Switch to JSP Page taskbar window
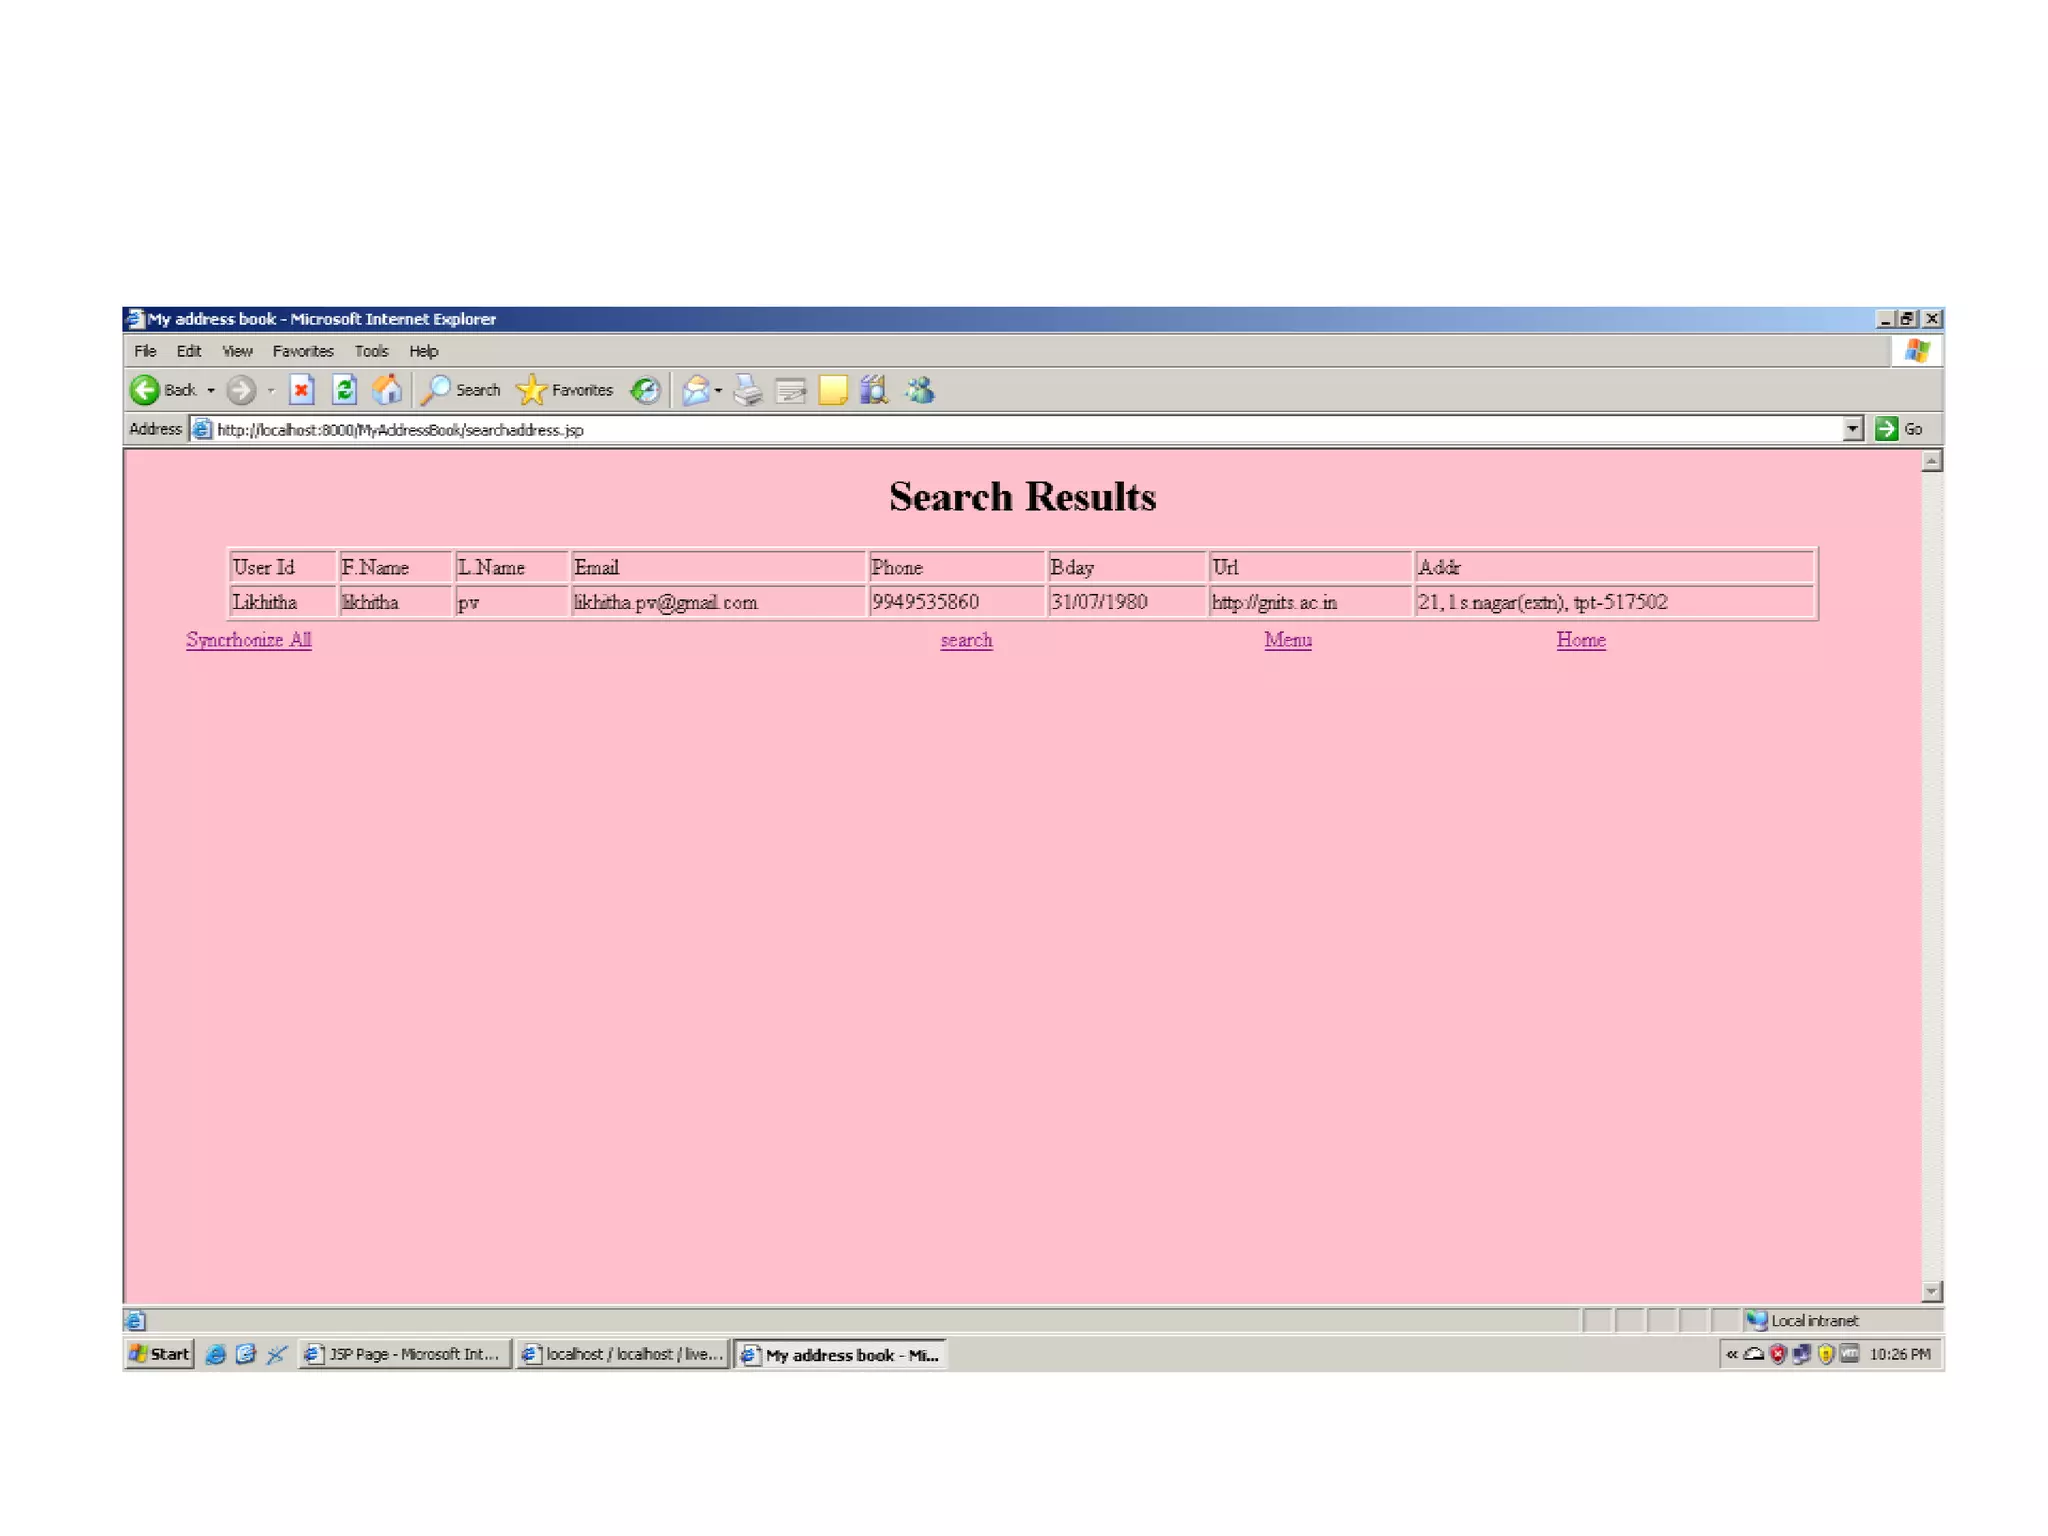Viewport: 2048px width, 1536px height. click(405, 1354)
